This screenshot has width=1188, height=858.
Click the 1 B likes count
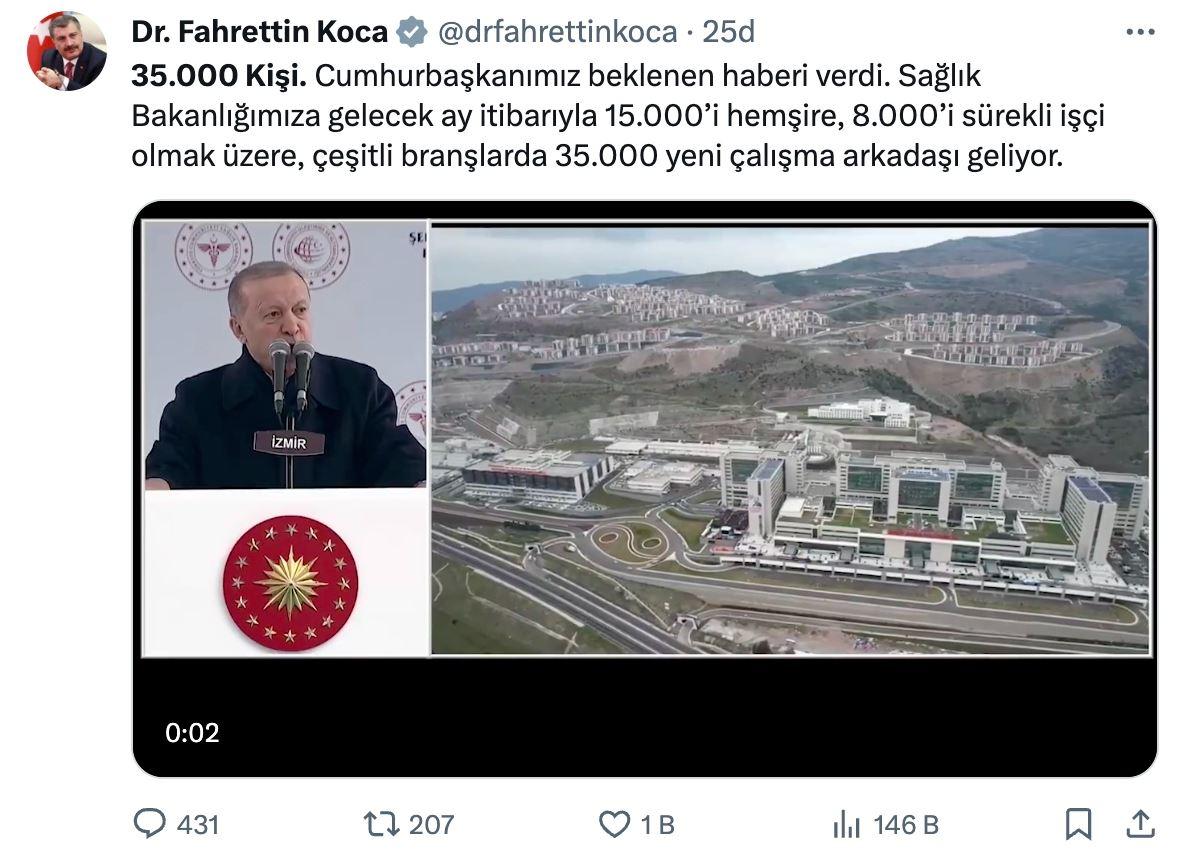(658, 825)
